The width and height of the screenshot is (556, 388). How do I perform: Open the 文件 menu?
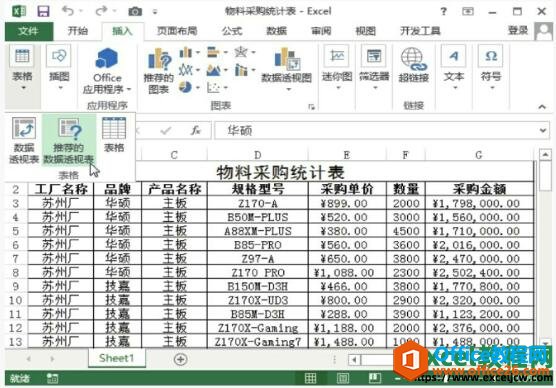[29, 31]
